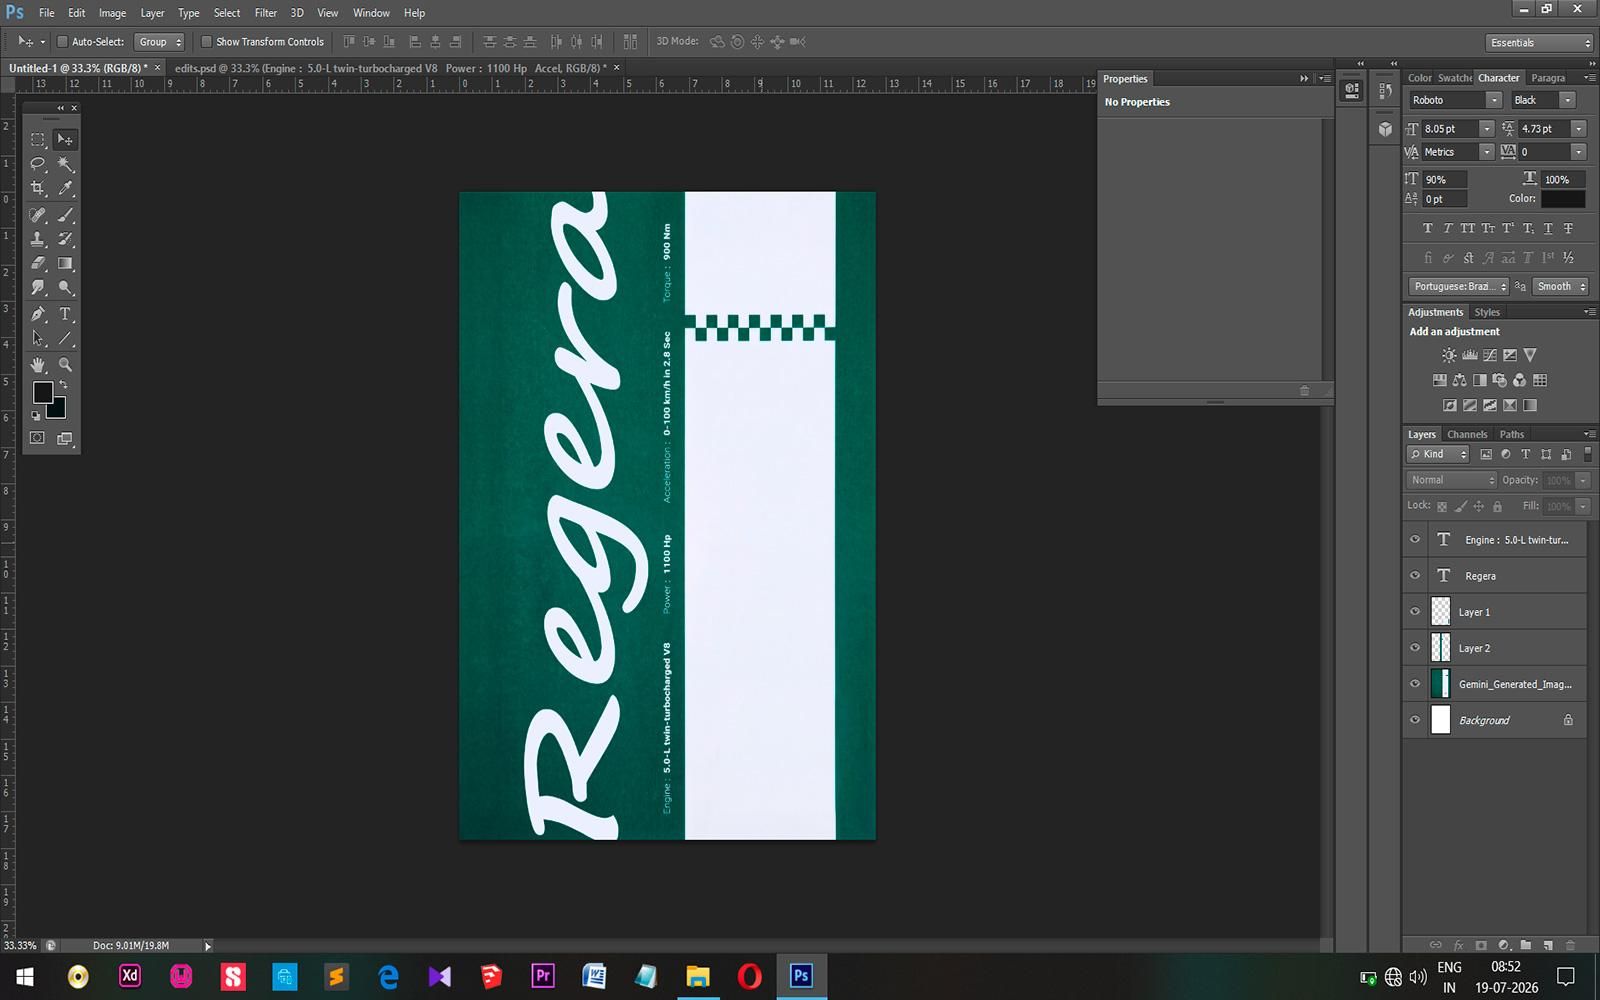Select the Rectangular Marquee tool
Viewport: 1600px width, 1000px height.
pyautogui.click(x=38, y=140)
